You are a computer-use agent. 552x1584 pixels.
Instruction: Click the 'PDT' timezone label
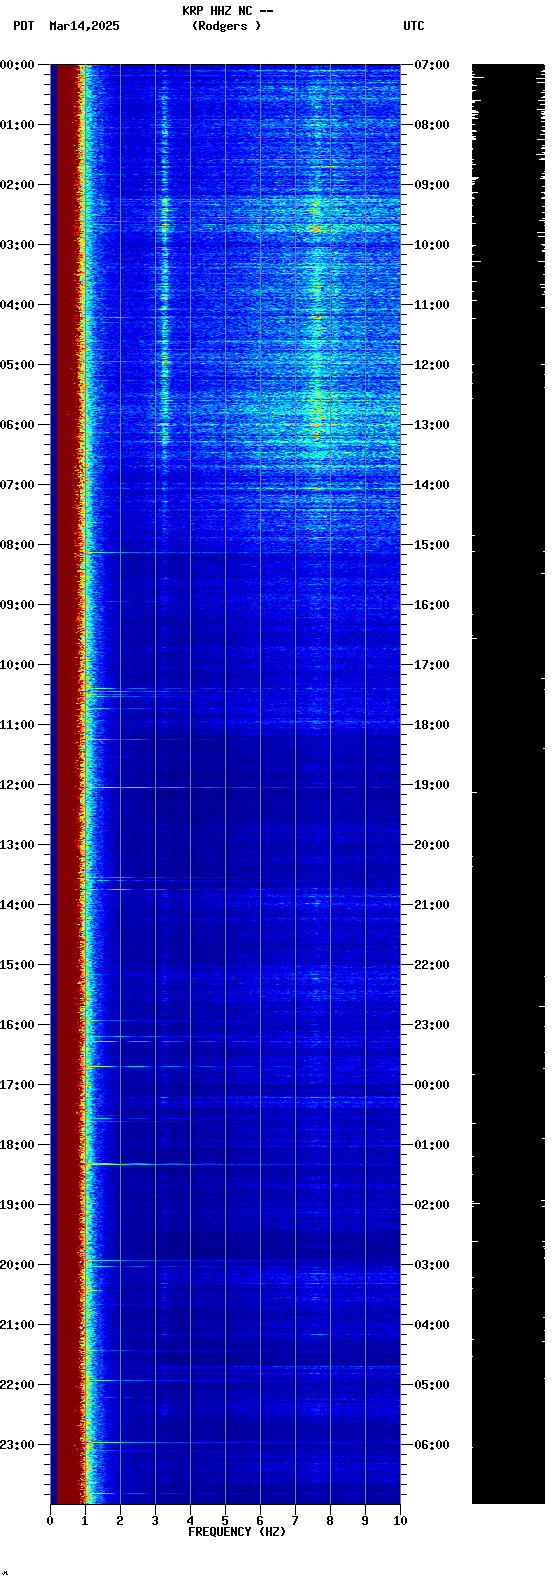[23, 26]
